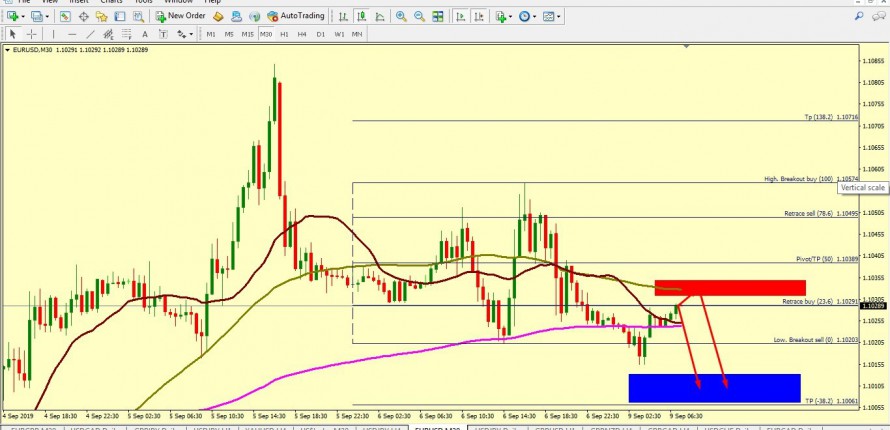Draw a horizontal line tool
This screenshot has height=430, width=890.
[x=73, y=34]
